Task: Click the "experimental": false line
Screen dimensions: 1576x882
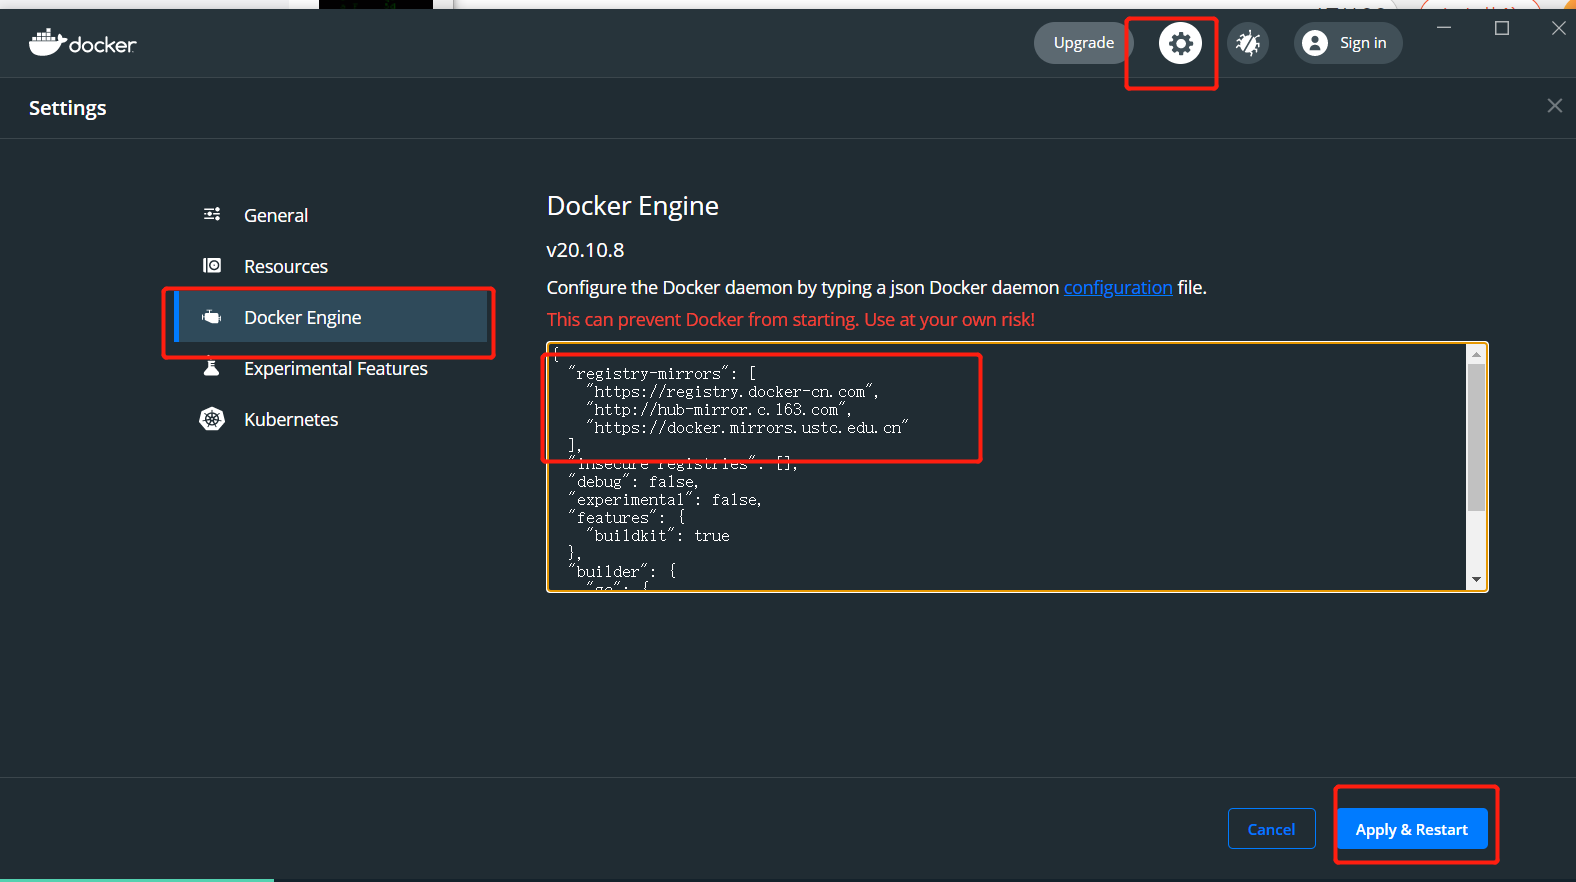Action: [665, 499]
